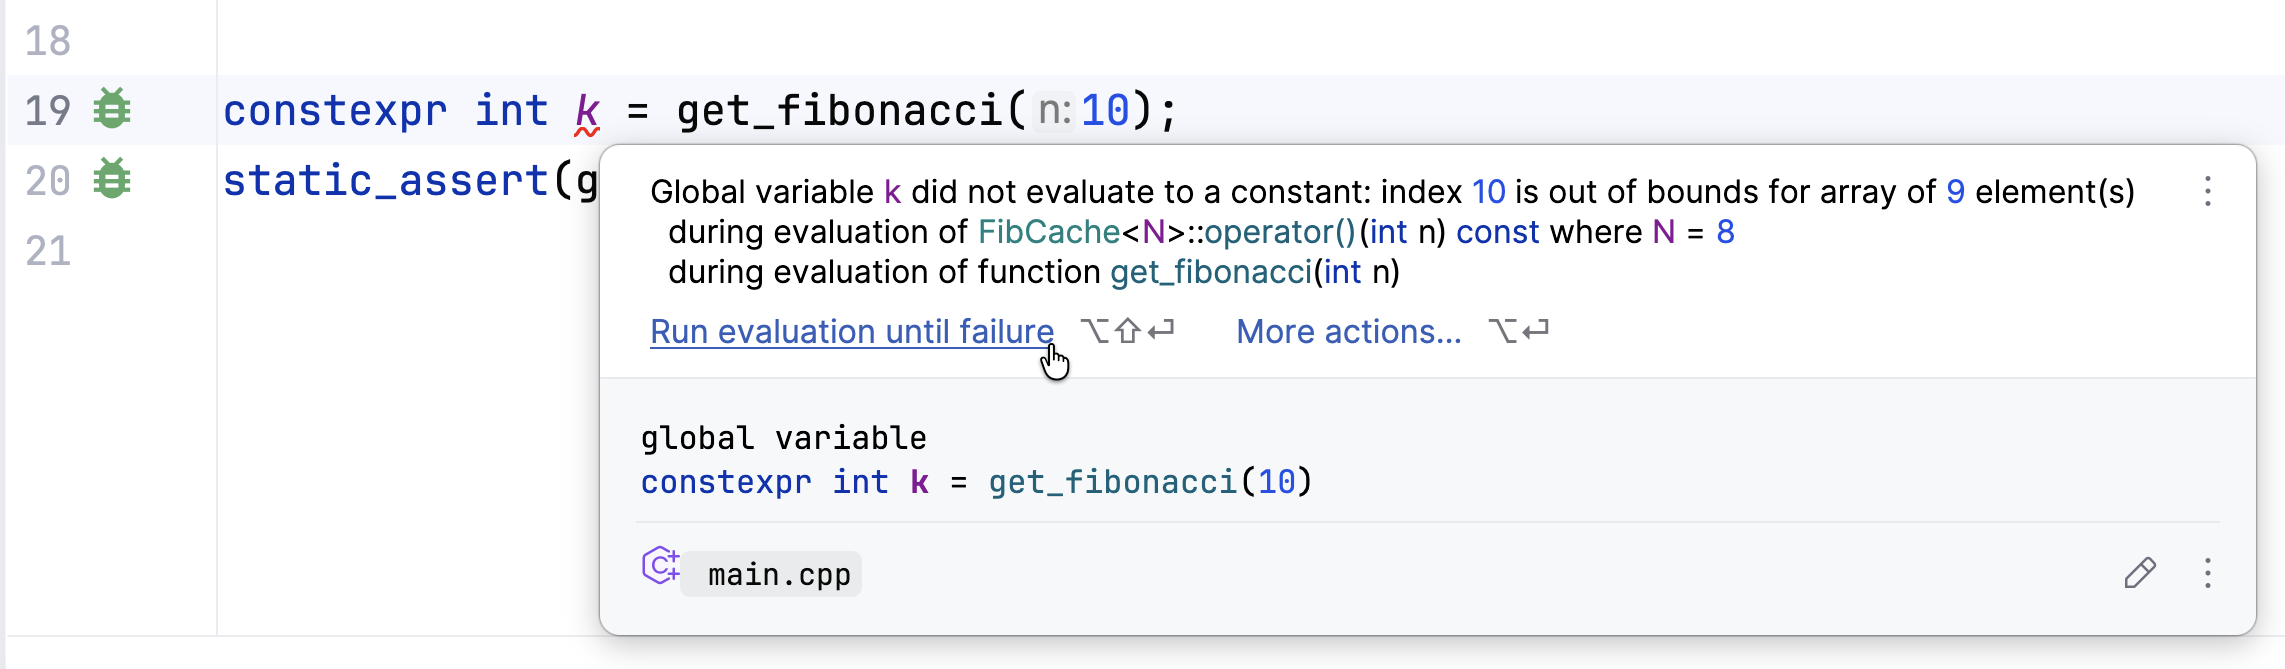Click get_fibonacci in the popup's declaration code
Screen dimensions: 2285x669
tap(1113, 483)
